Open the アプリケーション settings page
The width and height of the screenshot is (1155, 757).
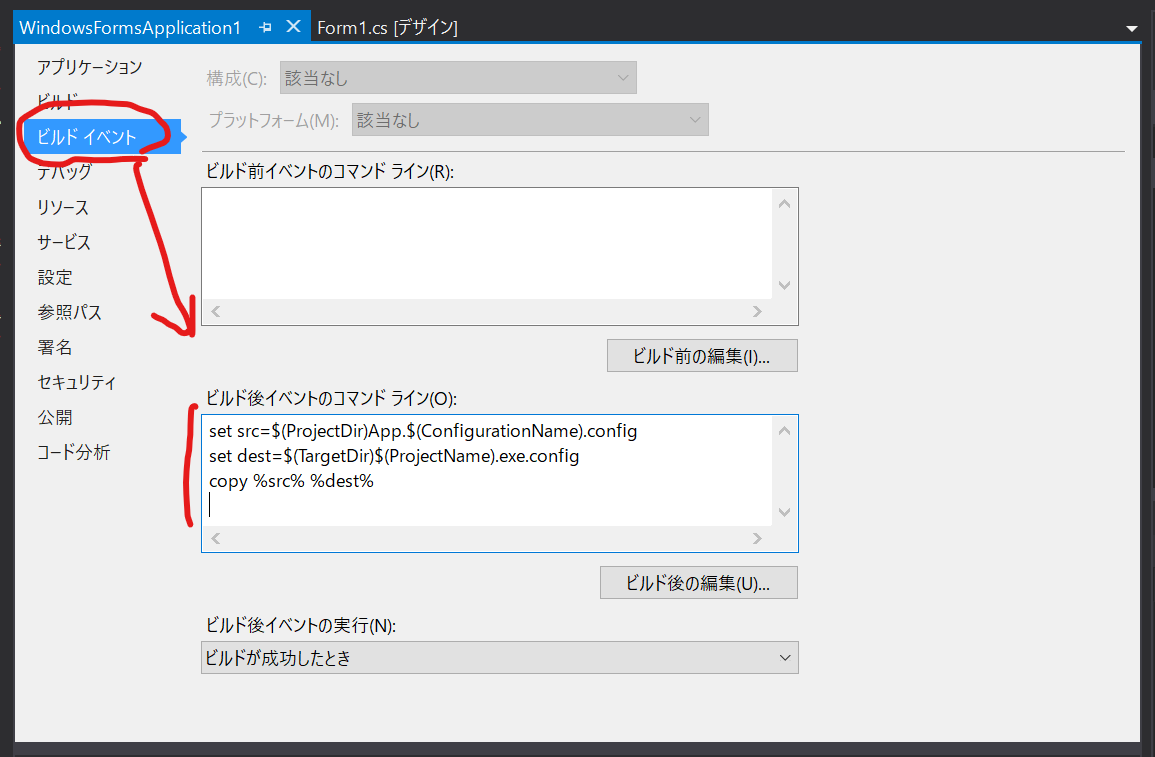(90, 67)
